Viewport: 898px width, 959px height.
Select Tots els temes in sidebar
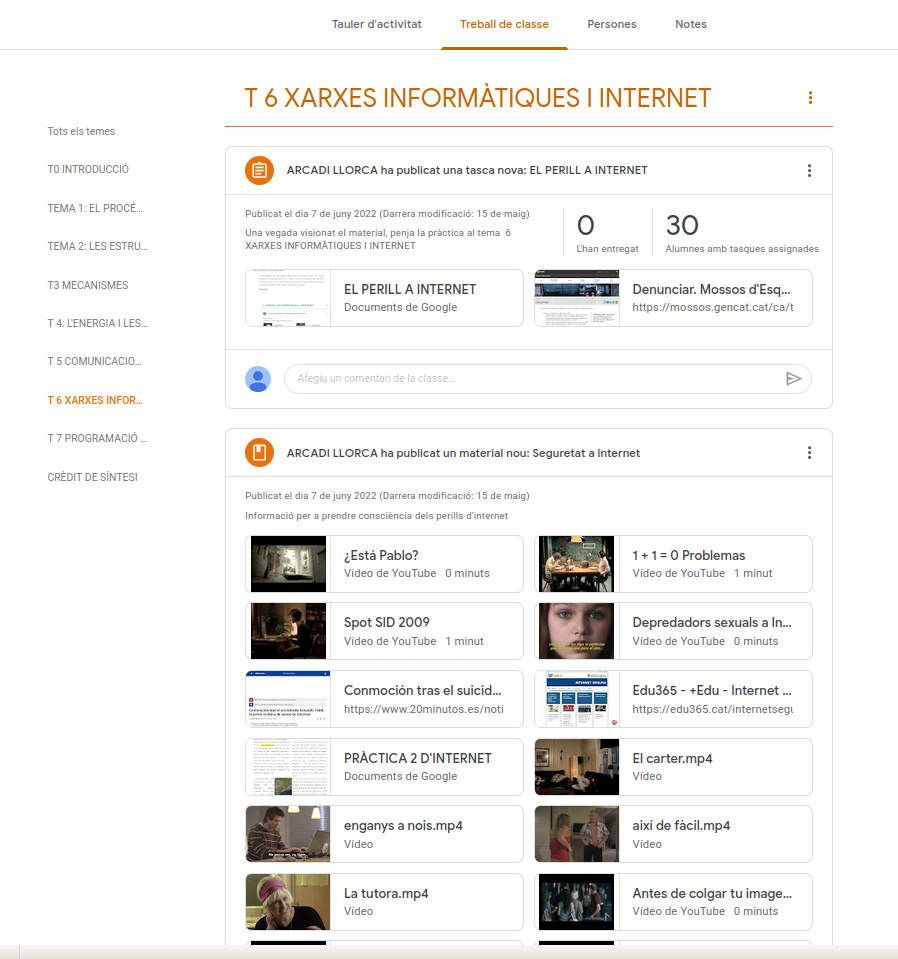point(81,131)
